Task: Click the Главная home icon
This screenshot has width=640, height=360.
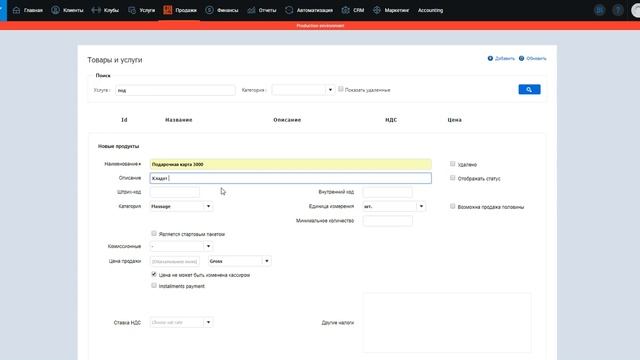Action: (16, 10)
